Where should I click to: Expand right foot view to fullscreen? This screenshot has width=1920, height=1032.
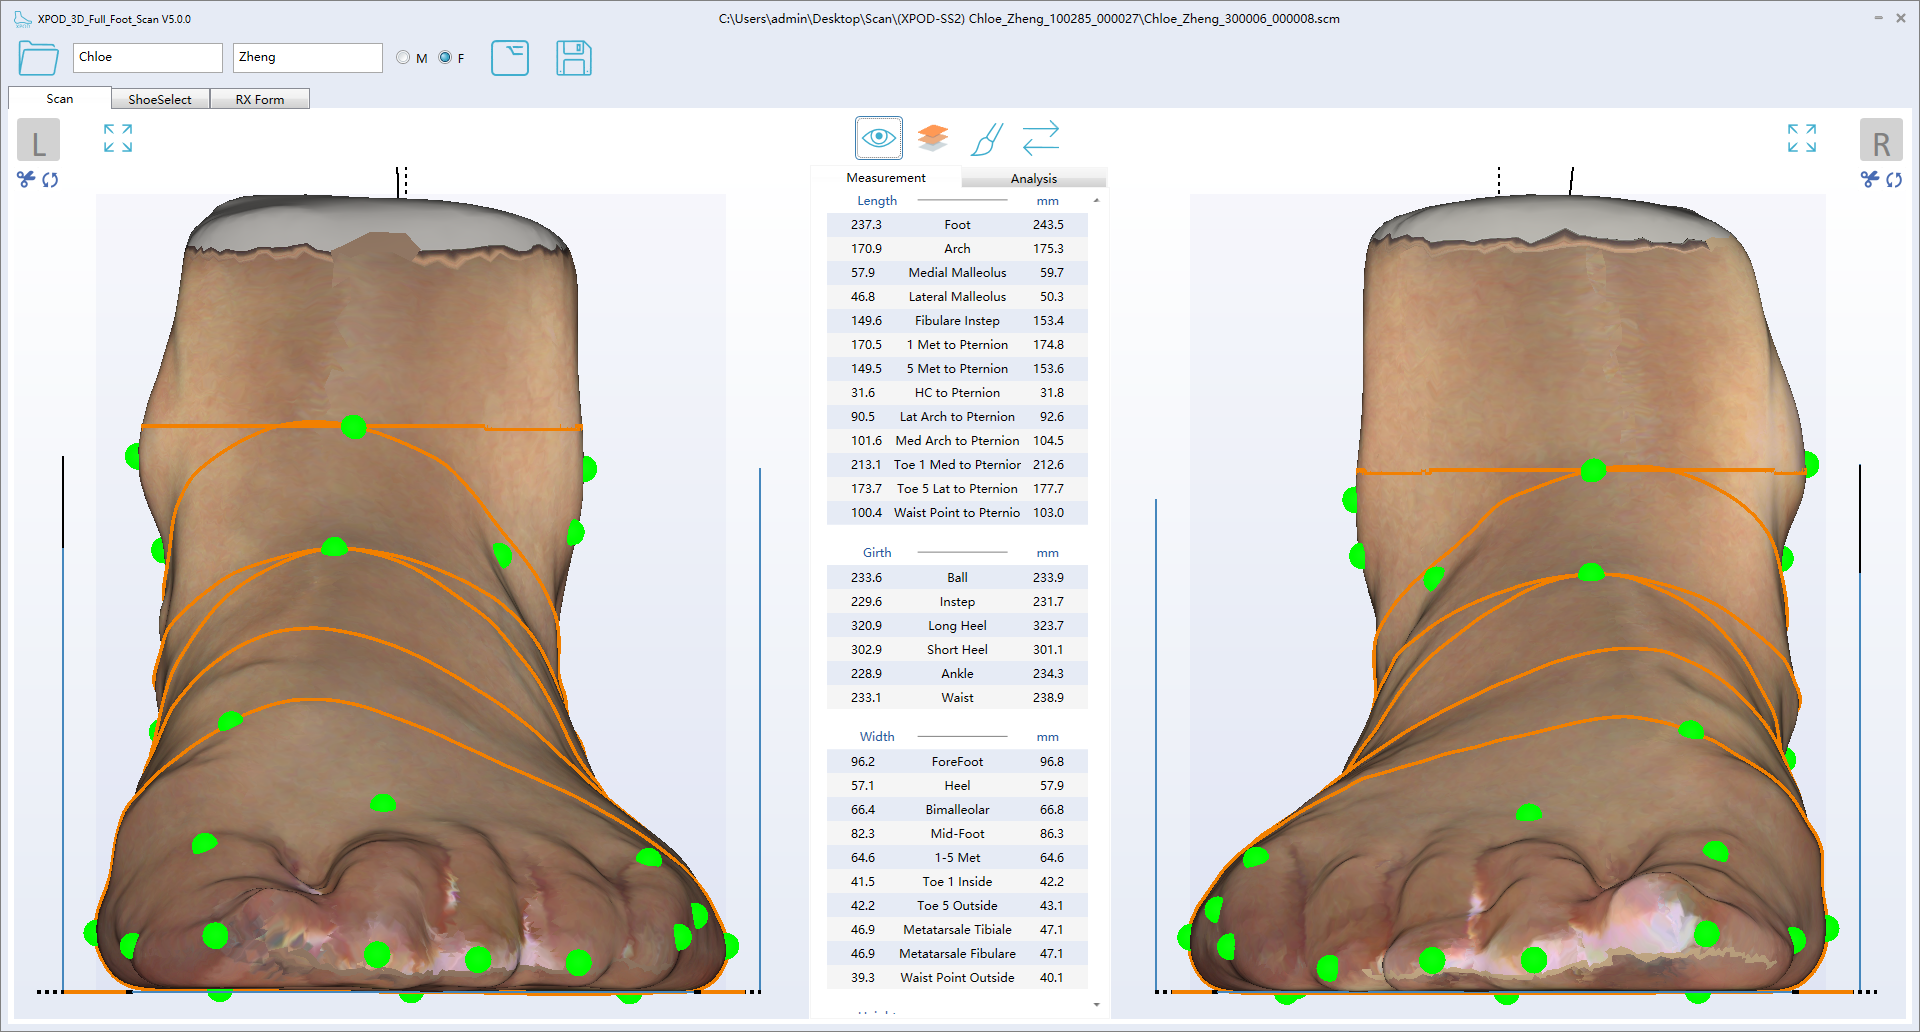[x=1801, y=138]
